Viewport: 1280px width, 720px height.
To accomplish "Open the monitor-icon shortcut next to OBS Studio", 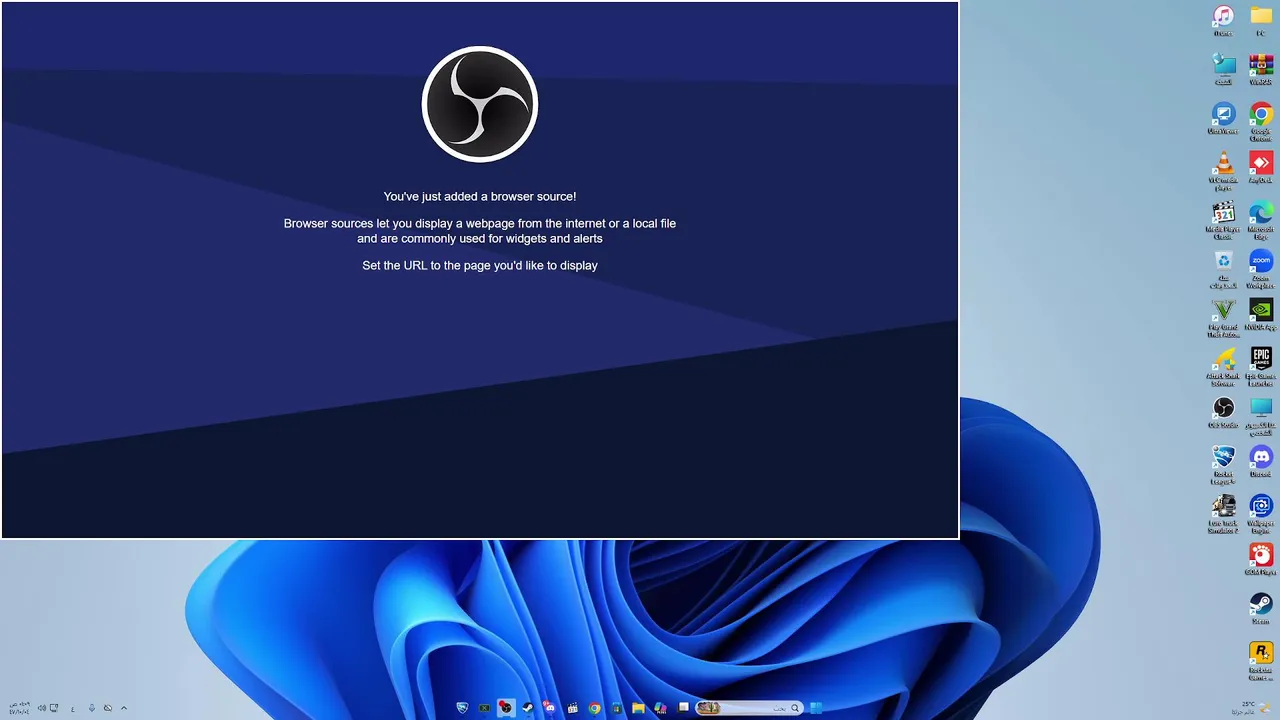I will [1261, 415].
